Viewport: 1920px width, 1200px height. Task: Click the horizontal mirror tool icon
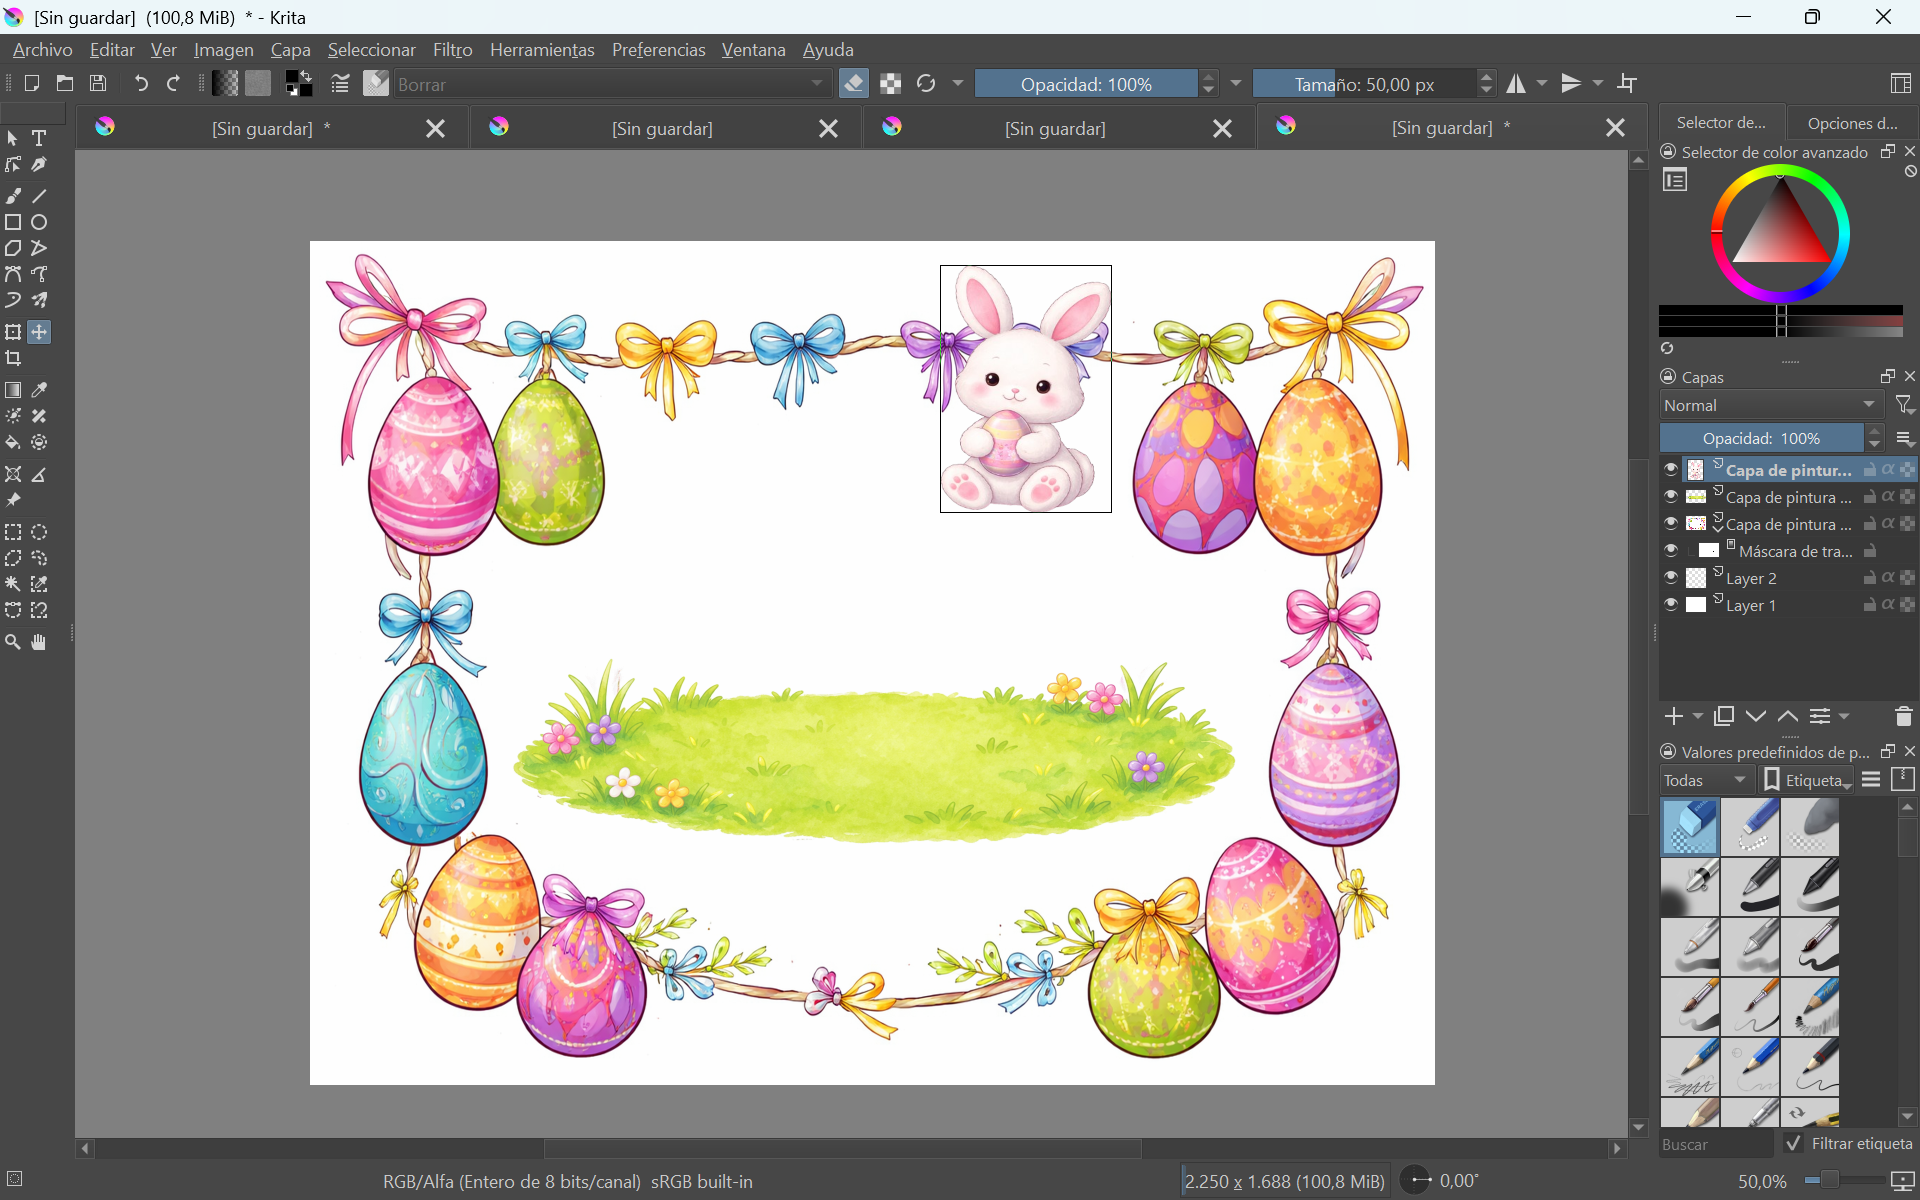1516,84
